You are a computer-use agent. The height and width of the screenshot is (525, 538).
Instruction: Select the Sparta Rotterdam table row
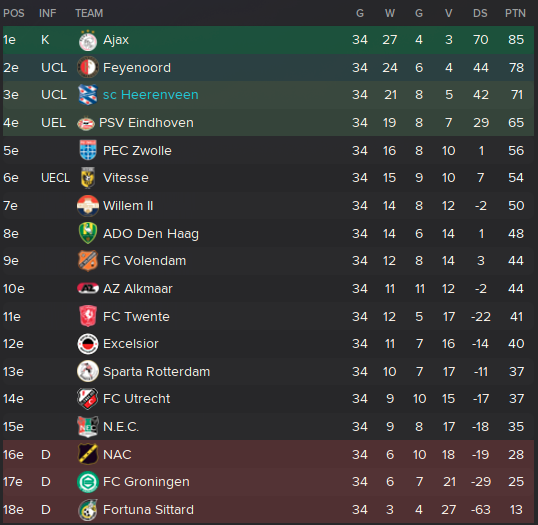tap(268, 372)
